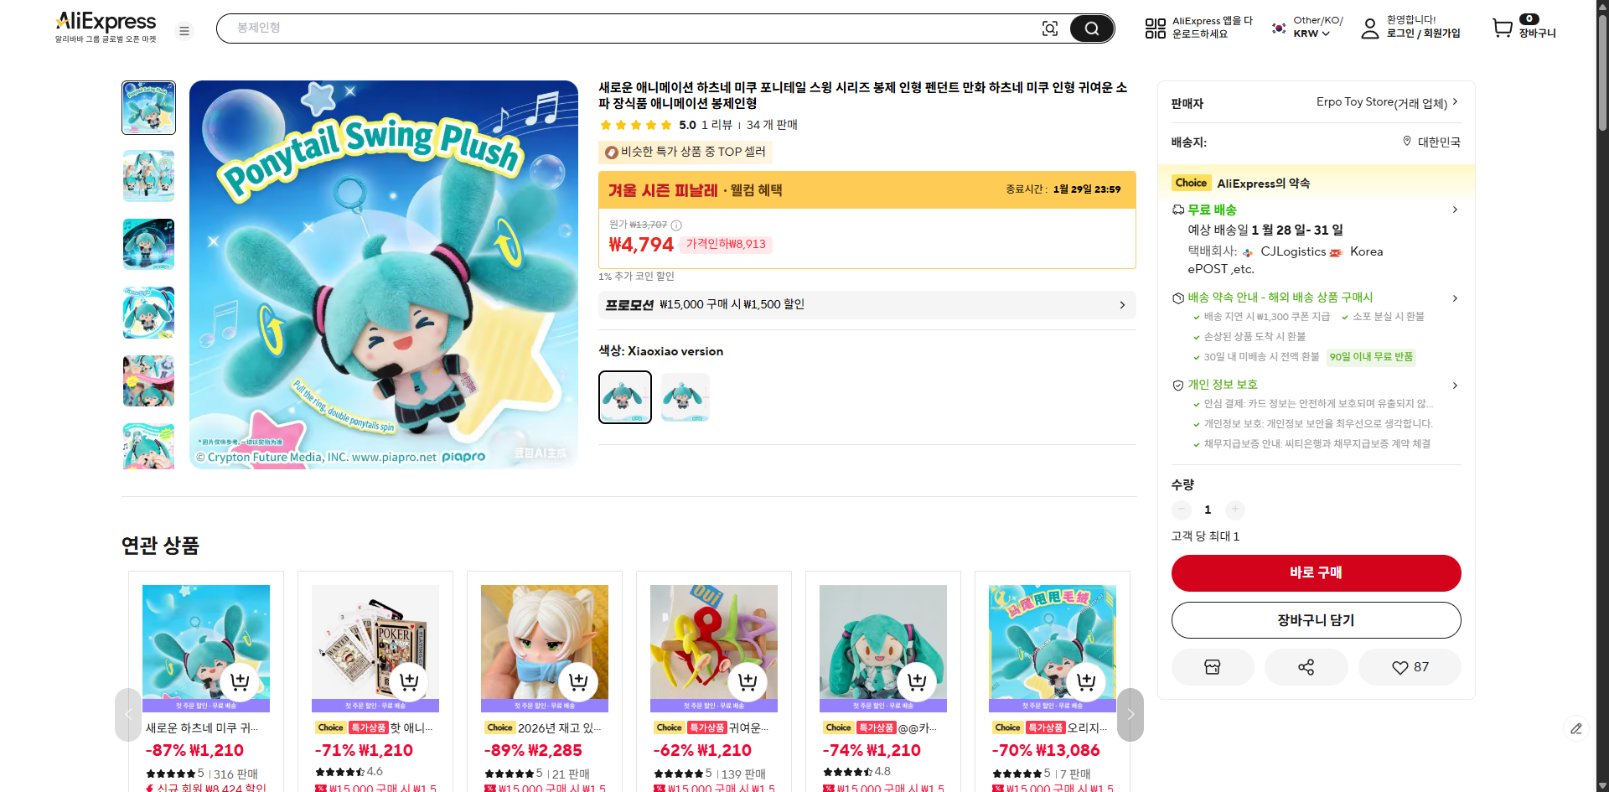Expand the personal data protection section
The height and width of the screenshot is (792, 1609).
pyautogui.click(x=1456, y=385)
